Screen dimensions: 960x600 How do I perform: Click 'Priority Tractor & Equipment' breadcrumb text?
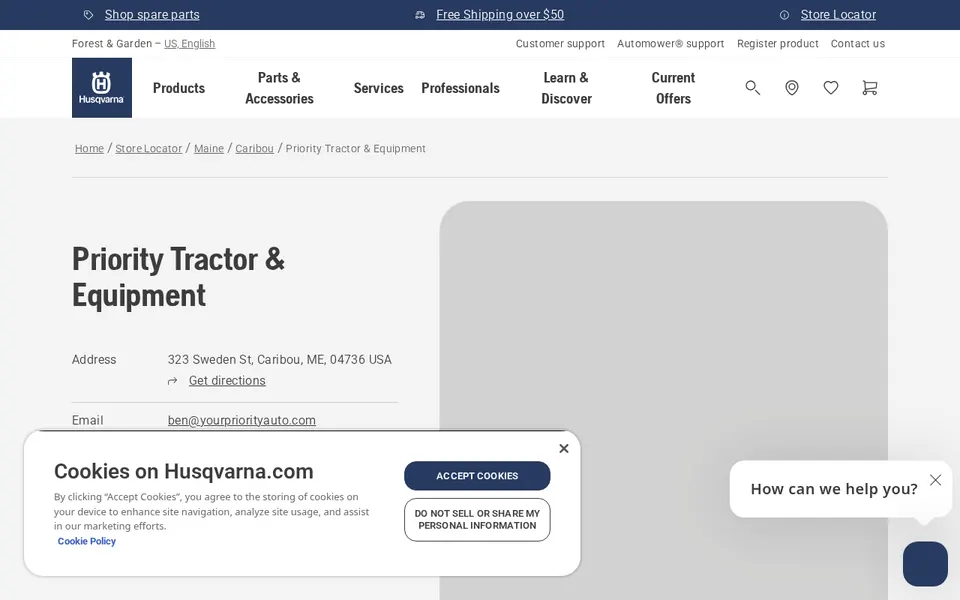pos(356,149)
